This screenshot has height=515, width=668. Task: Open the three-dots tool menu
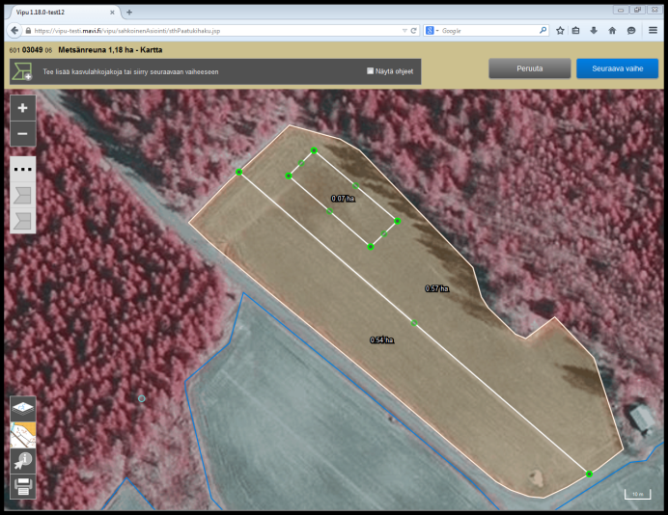[22, 169]
